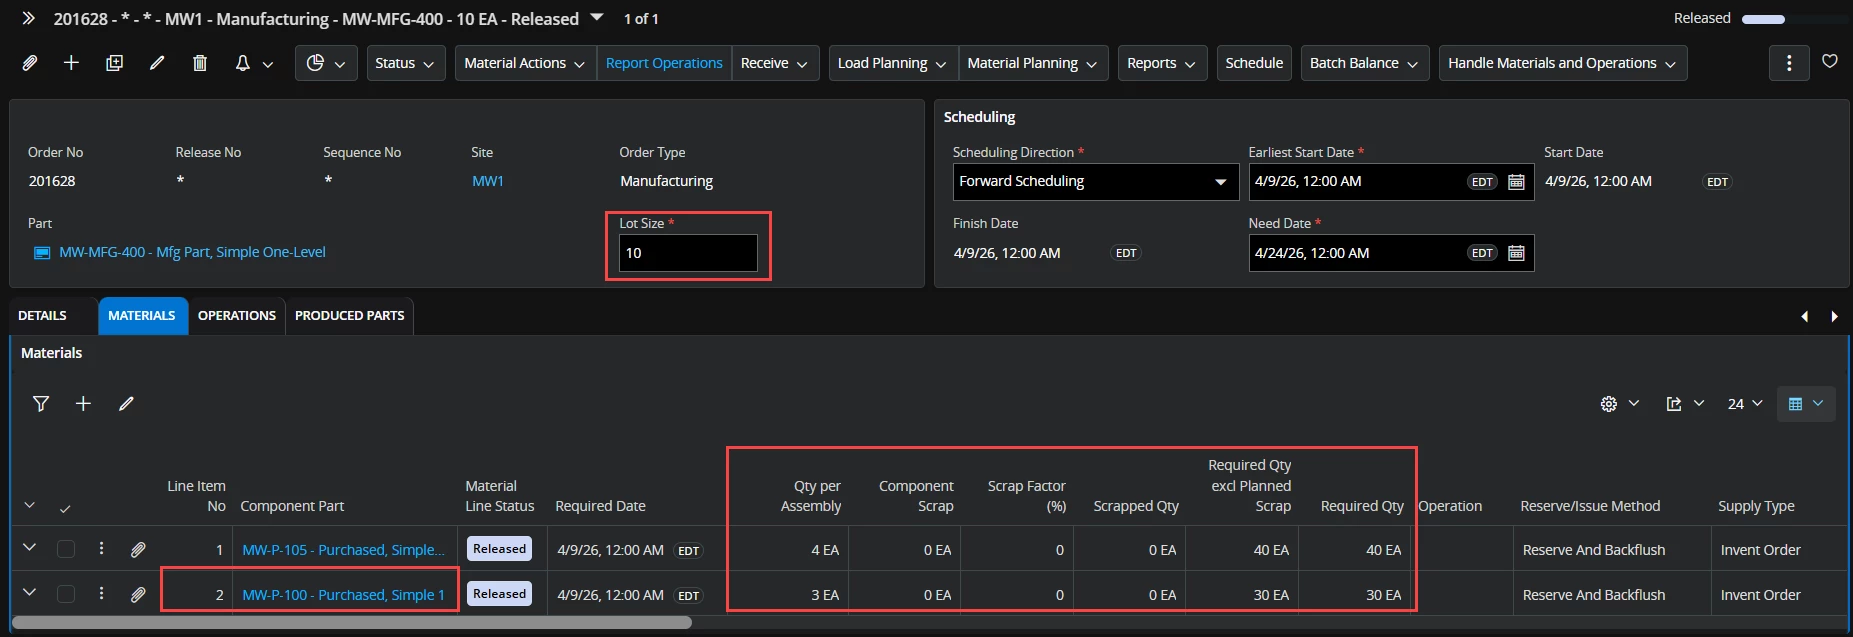
Task: Click the pencil edit icon in top toolbar
Action: (x=157, y=63)
